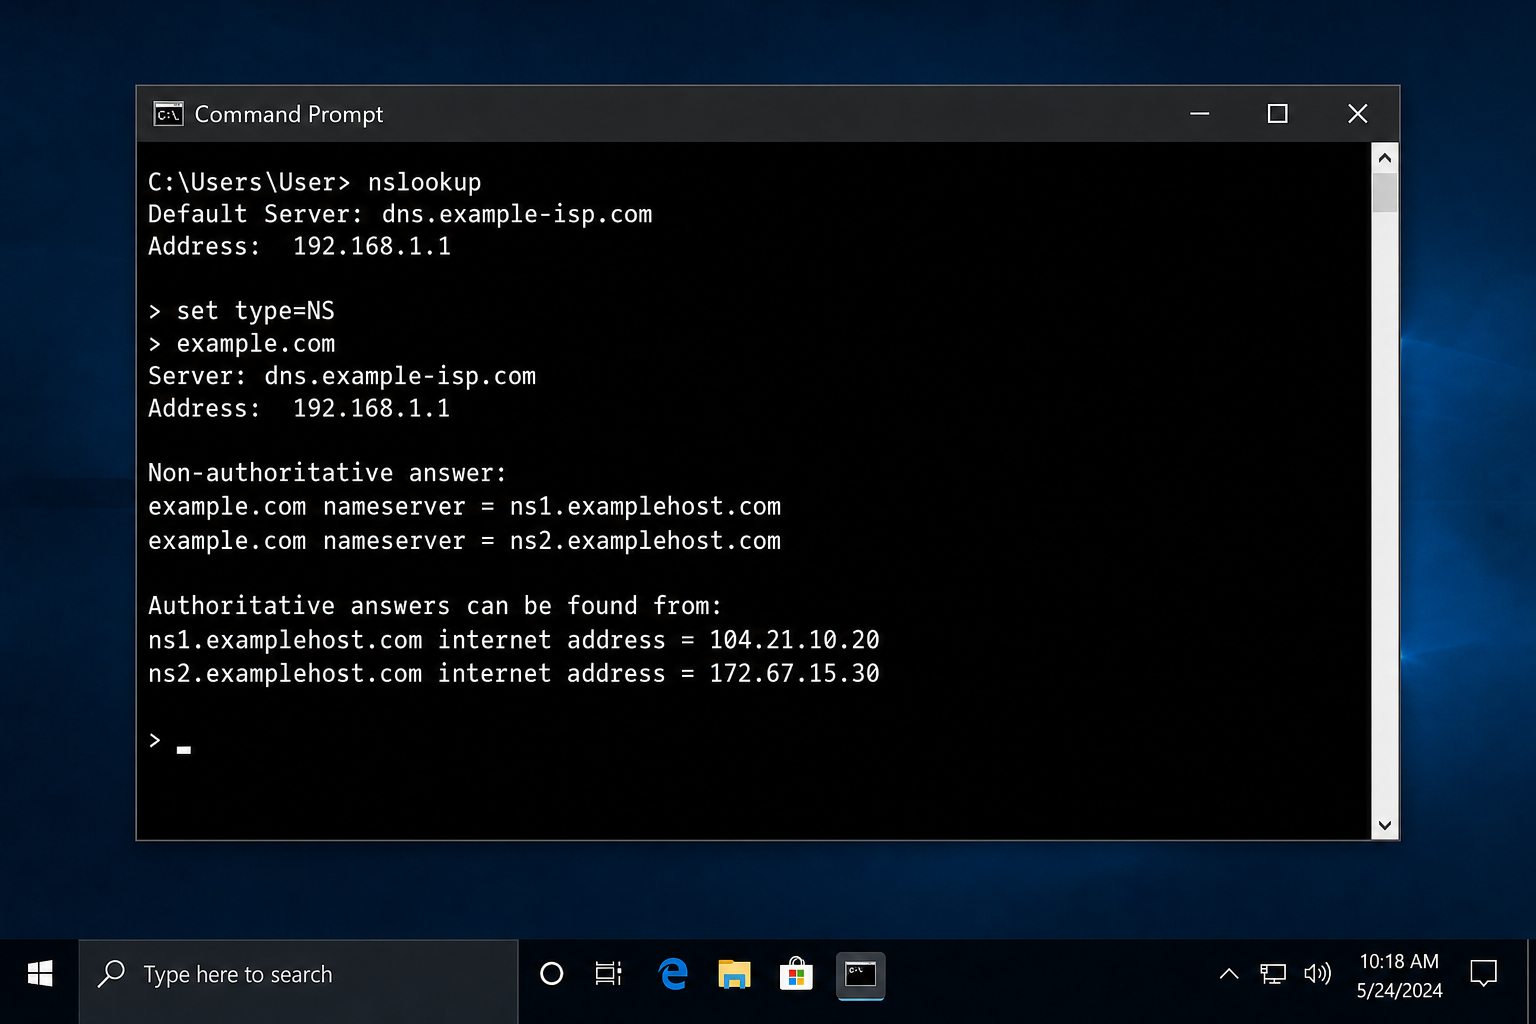Click the address 172.67.15.30
This screenshot has width=1536, height=1024.
point(795,674)
